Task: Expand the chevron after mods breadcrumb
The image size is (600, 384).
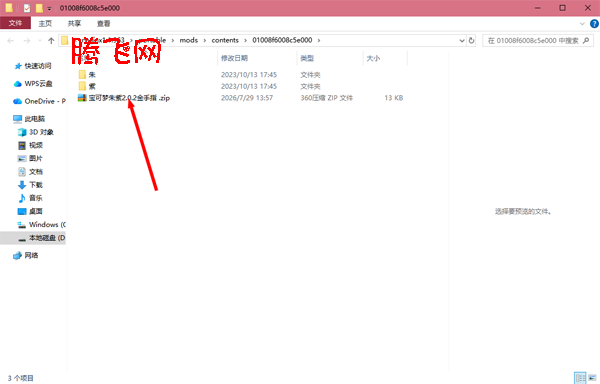Action: click(205, 40)
